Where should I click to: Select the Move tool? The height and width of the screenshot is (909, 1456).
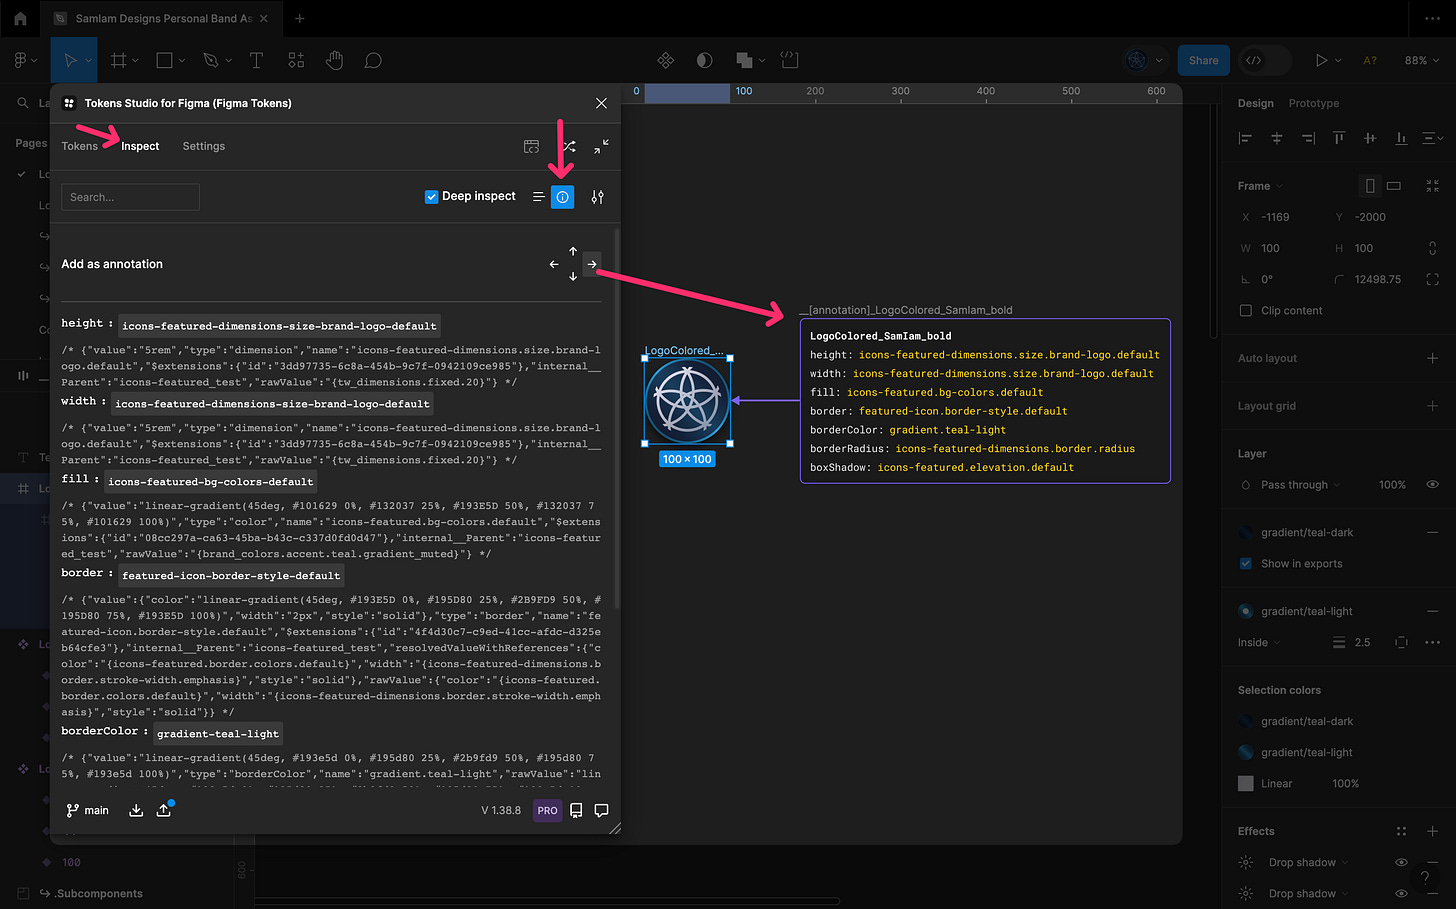click(70, 60)
